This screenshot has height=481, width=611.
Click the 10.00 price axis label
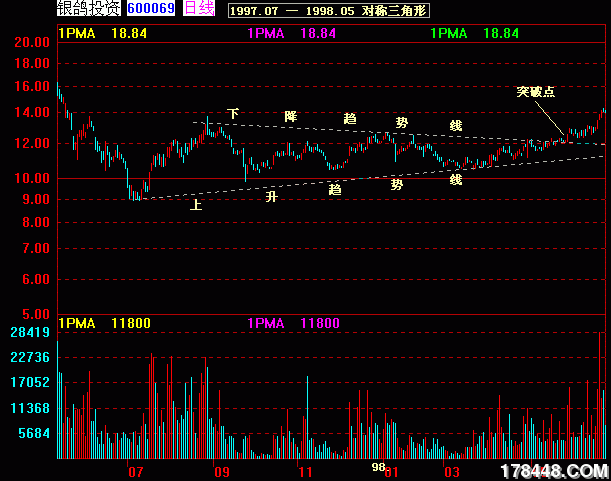click(x=33, y=178)
